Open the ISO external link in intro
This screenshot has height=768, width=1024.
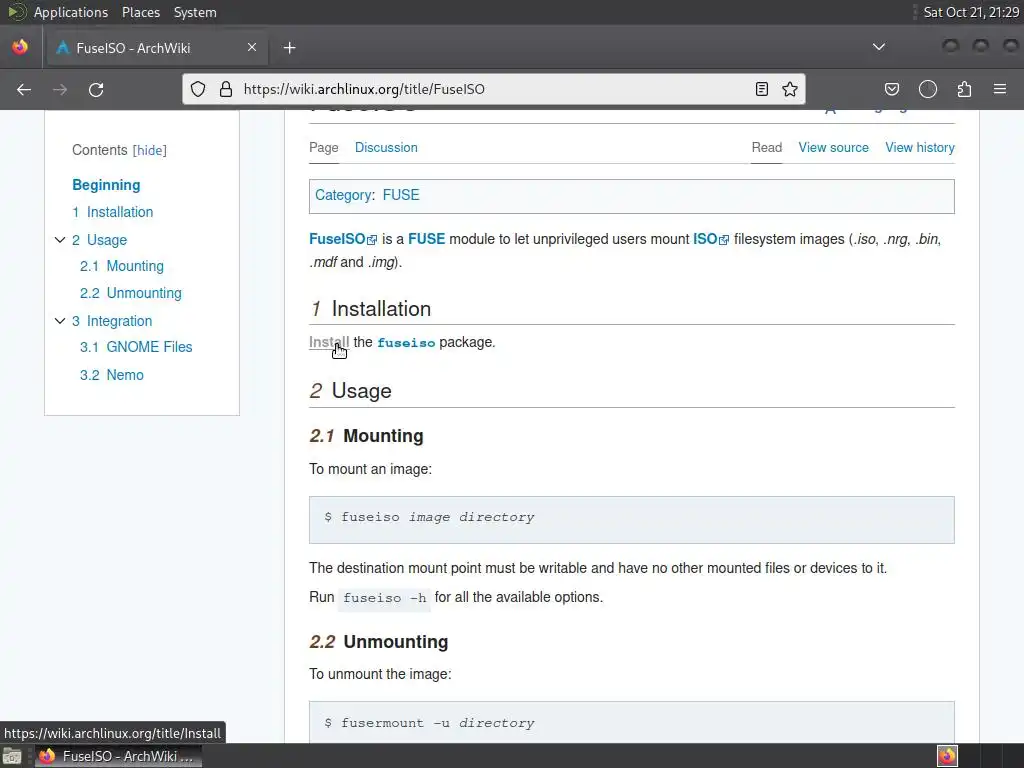(705, 239)
